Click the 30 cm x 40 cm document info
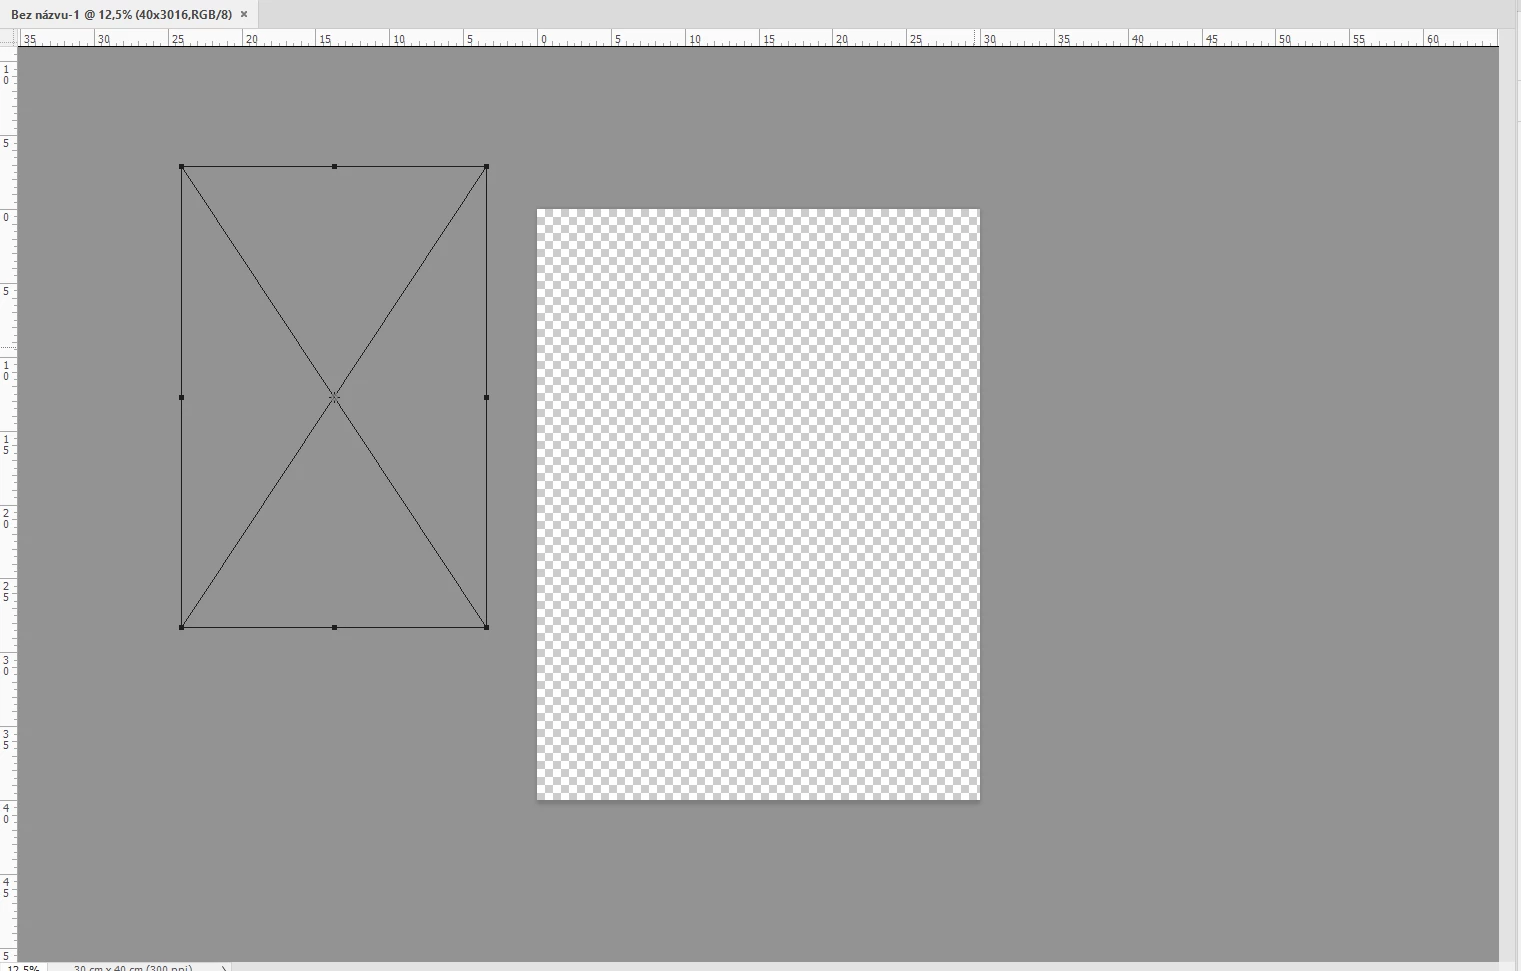 pyautogui.click(x=132, y=967)
